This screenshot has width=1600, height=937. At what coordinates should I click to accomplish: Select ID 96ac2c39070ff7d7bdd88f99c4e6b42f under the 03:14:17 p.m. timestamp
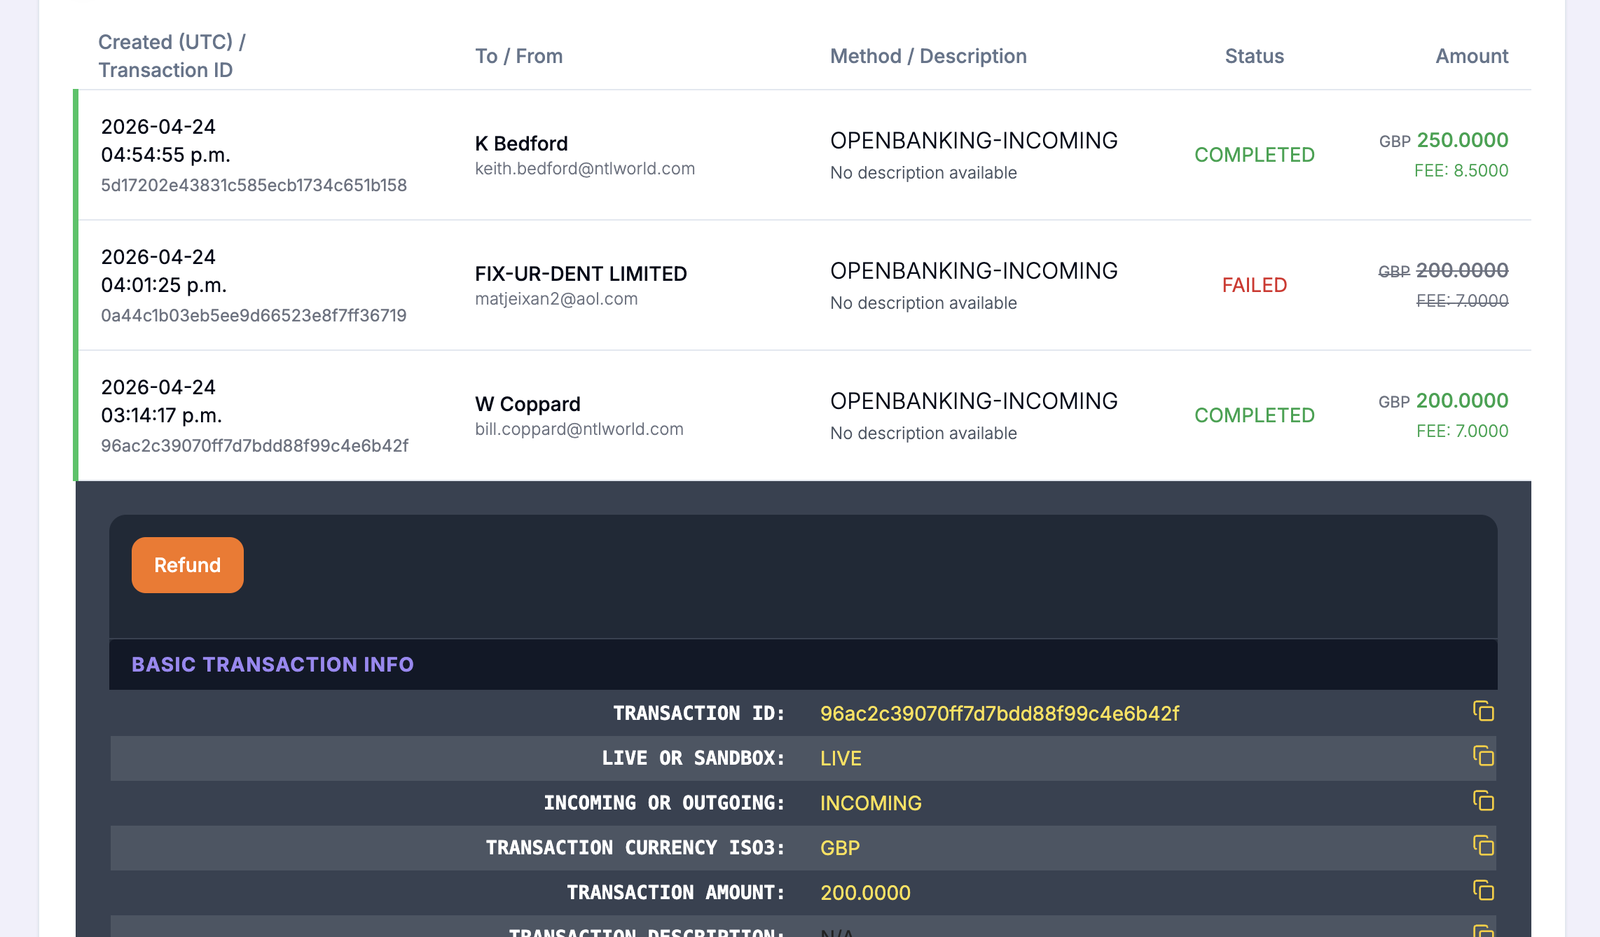click(x=254, y=445)
